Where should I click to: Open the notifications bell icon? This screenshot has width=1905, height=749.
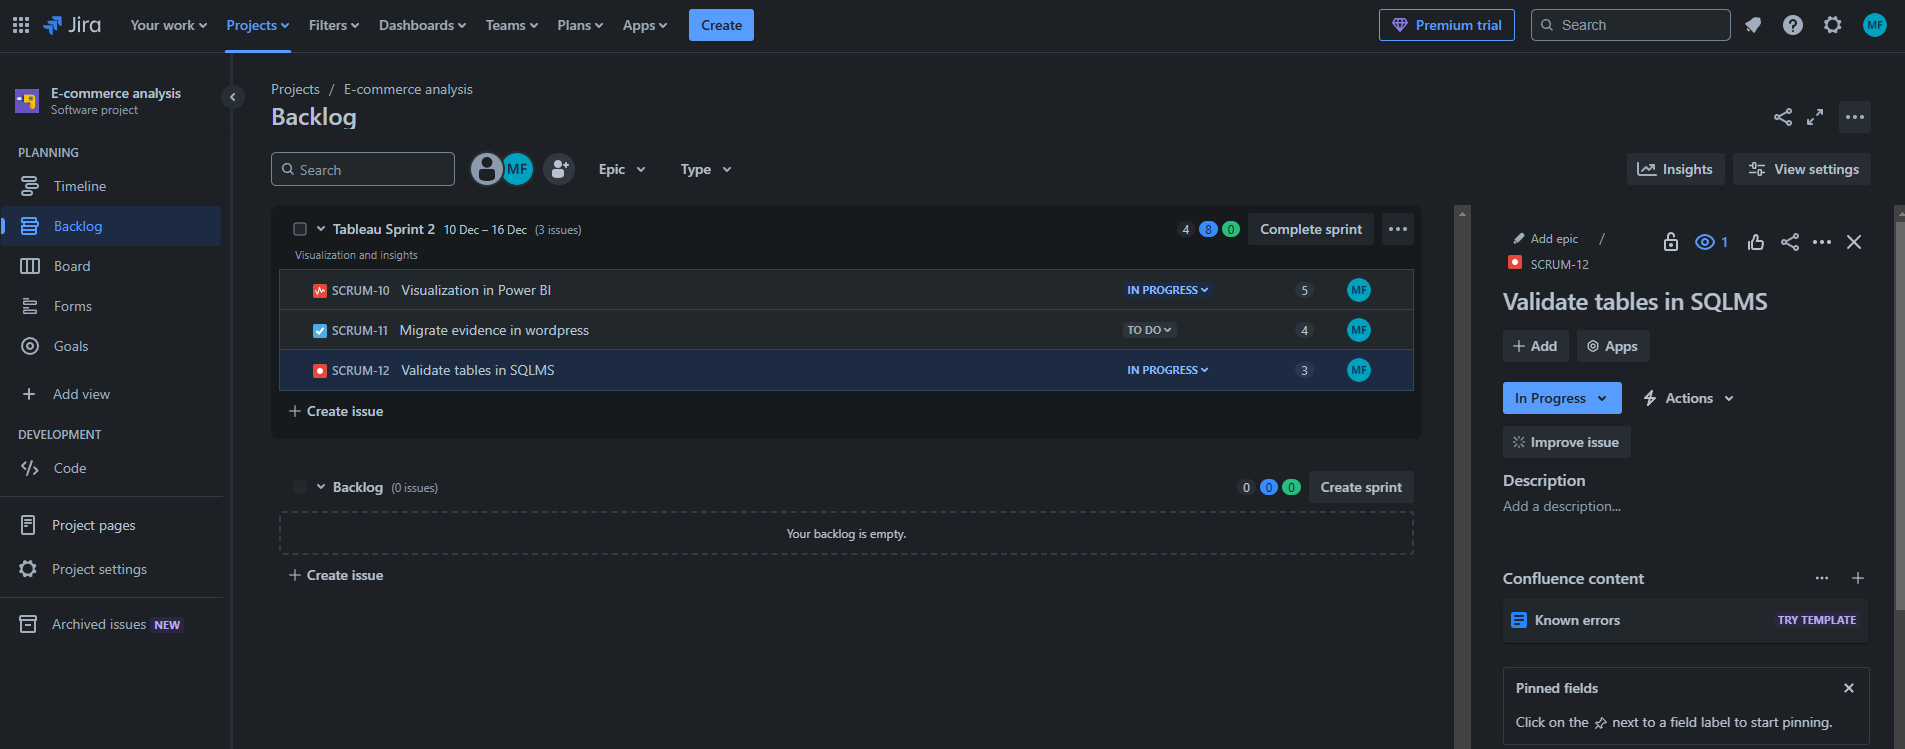[1753, 25]
